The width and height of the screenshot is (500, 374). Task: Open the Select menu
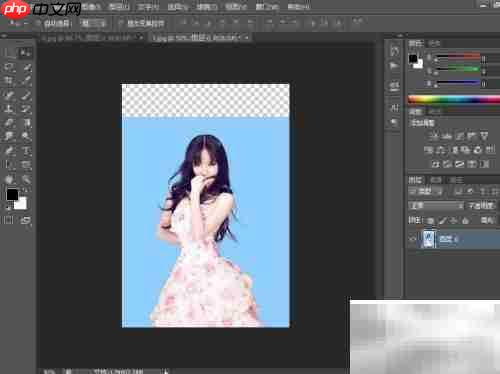point(178,7)
